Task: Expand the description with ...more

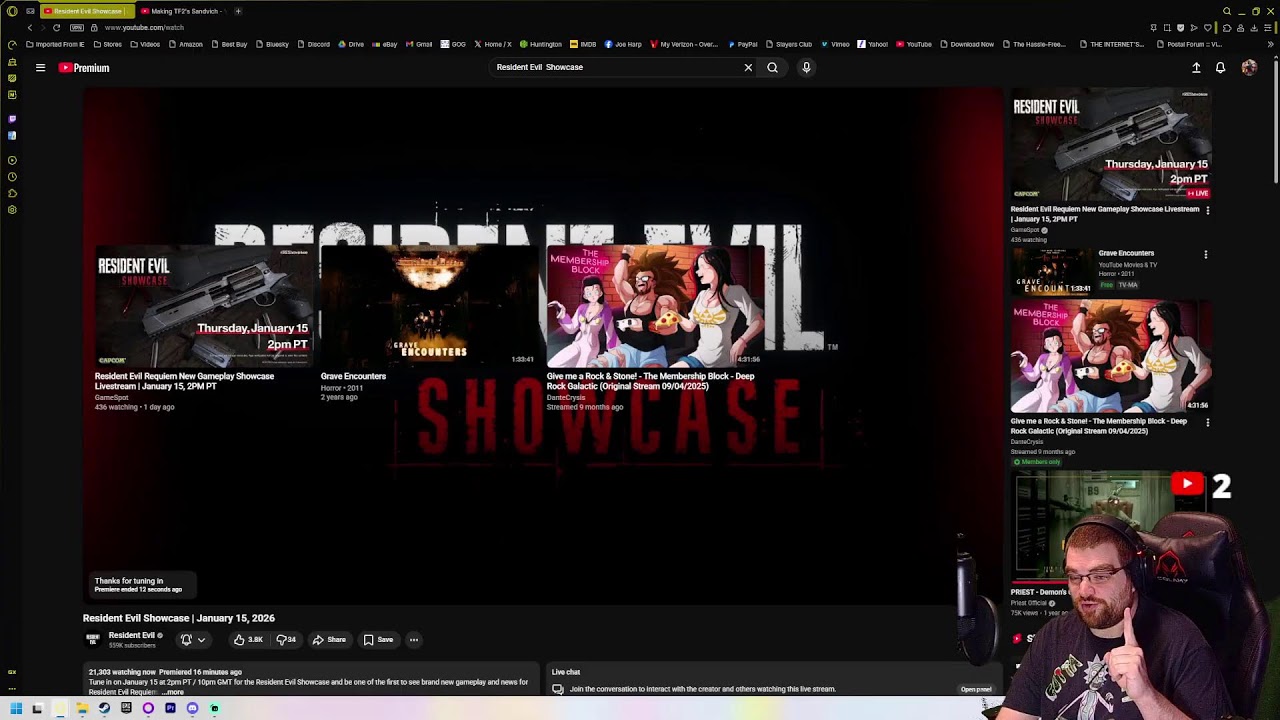Action: [x=173, y=692]
